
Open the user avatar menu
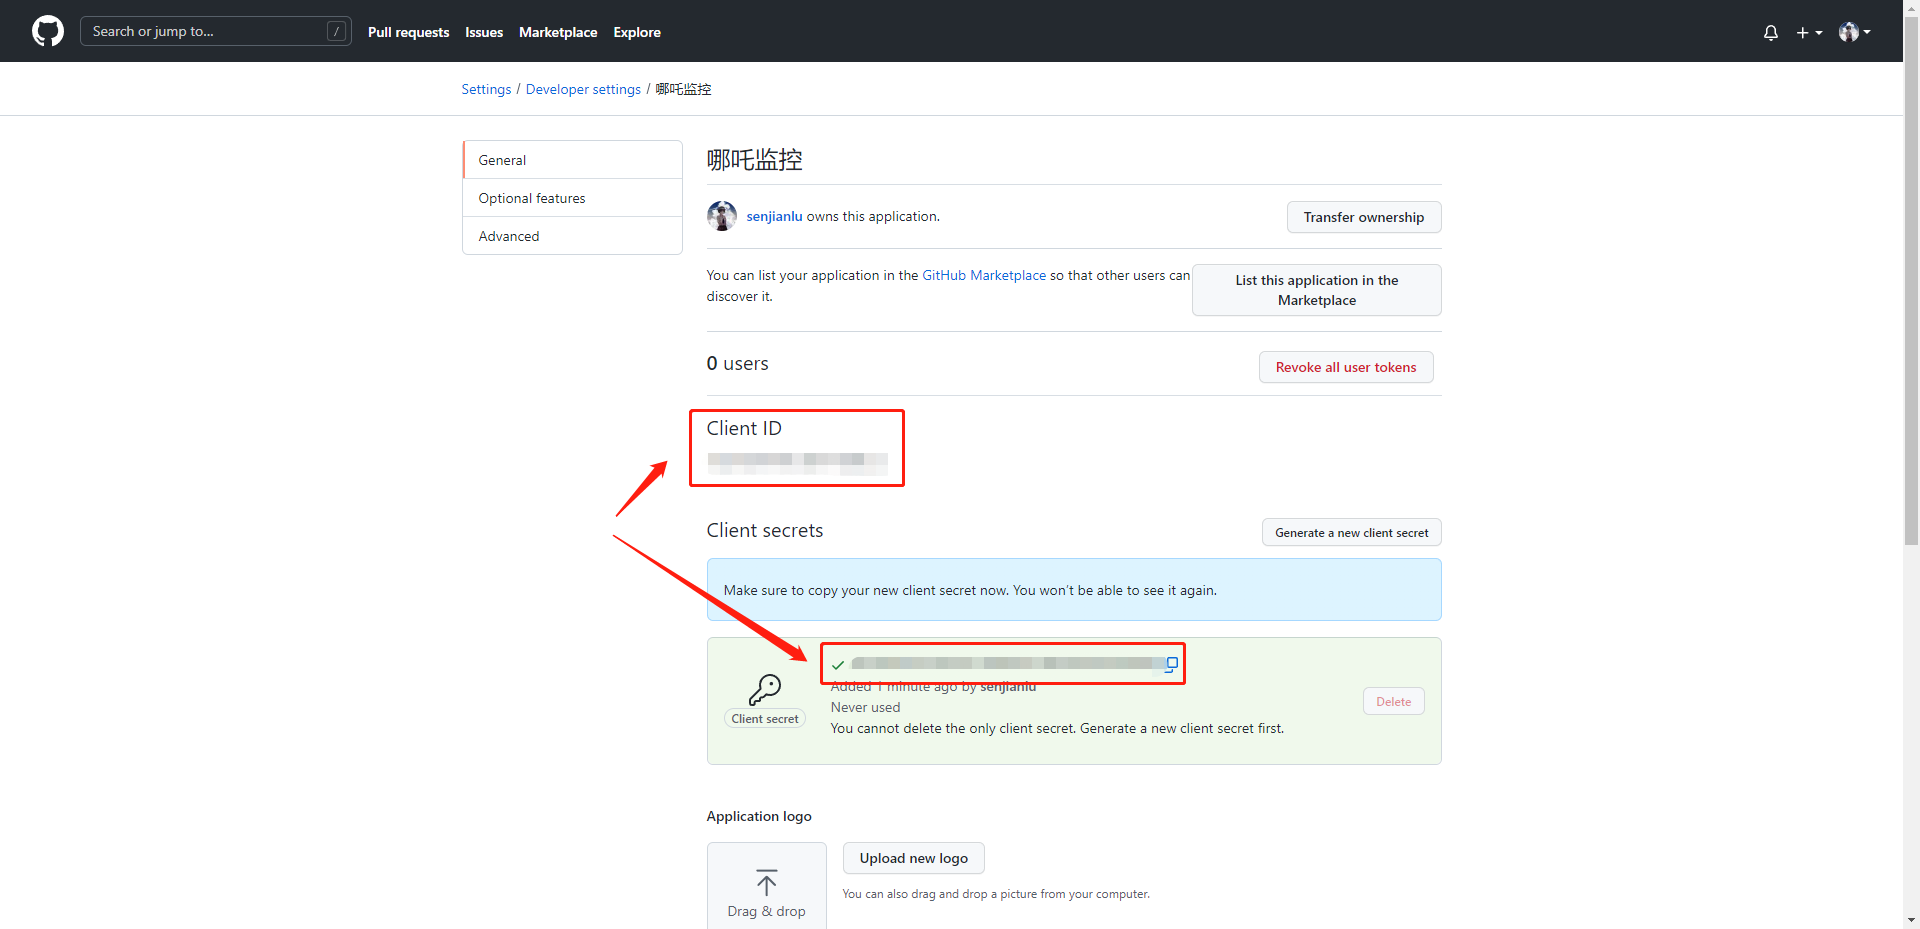tap(1855, 32)
